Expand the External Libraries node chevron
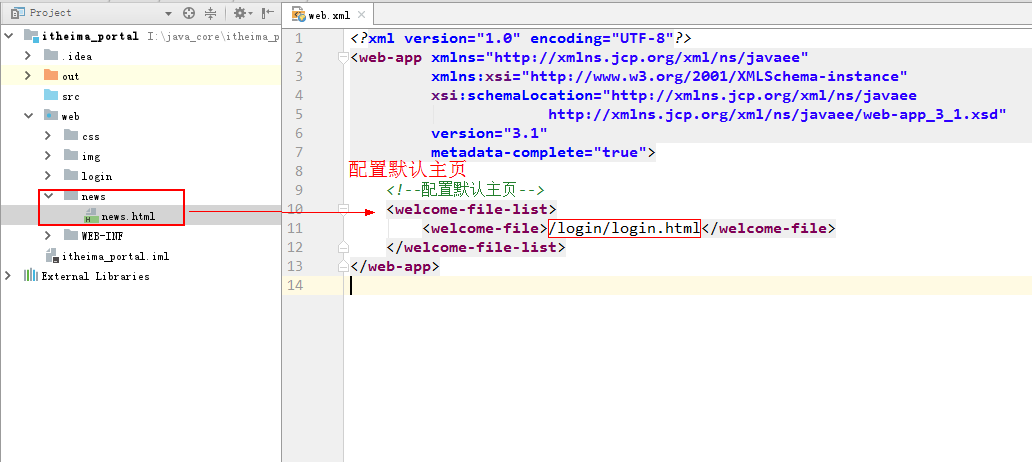Viewport: 1032px width, 462px height. click(x=8, y=276)
